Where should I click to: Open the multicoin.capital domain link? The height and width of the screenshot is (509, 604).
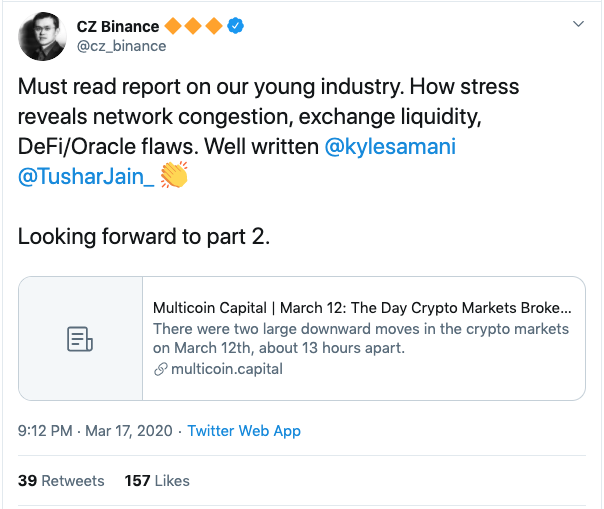coord(227,369)
